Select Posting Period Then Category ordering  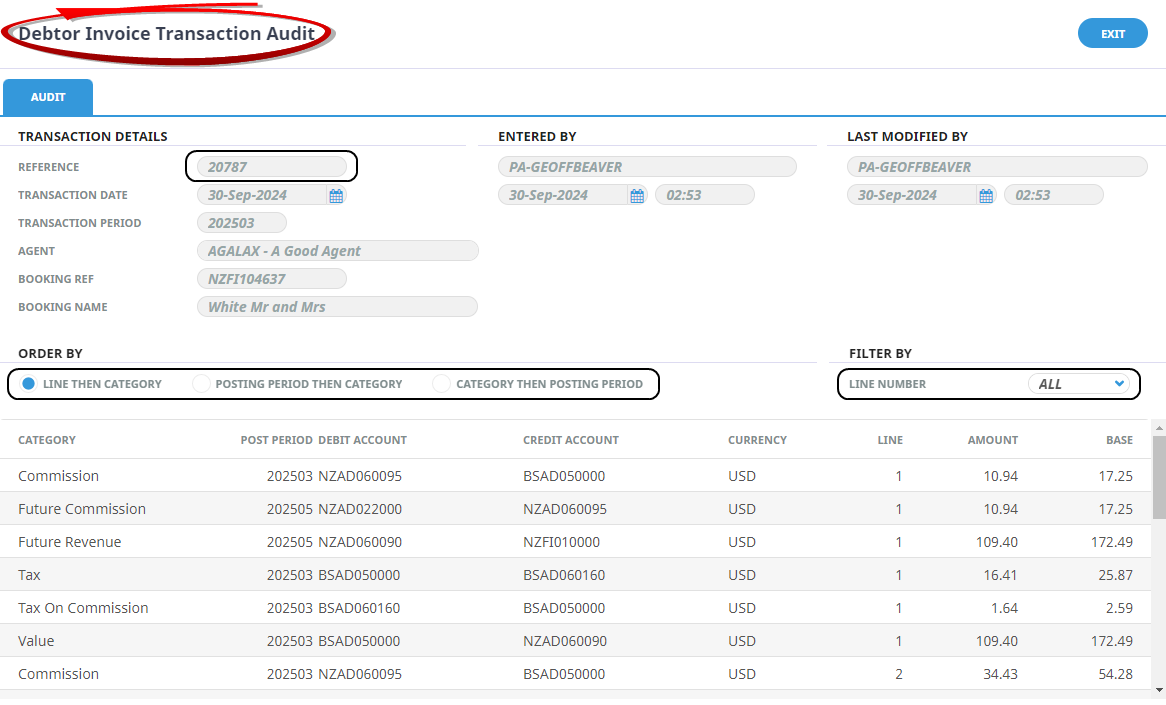[202, 384]
